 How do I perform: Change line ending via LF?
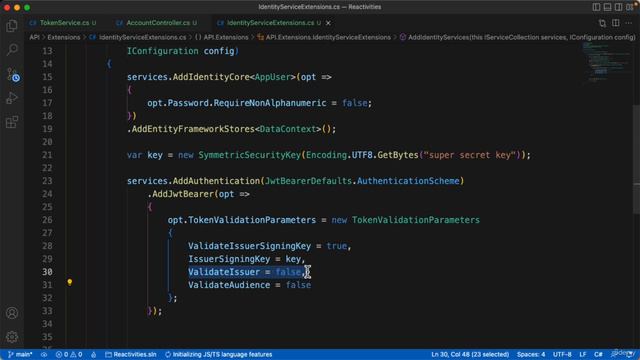582,354
